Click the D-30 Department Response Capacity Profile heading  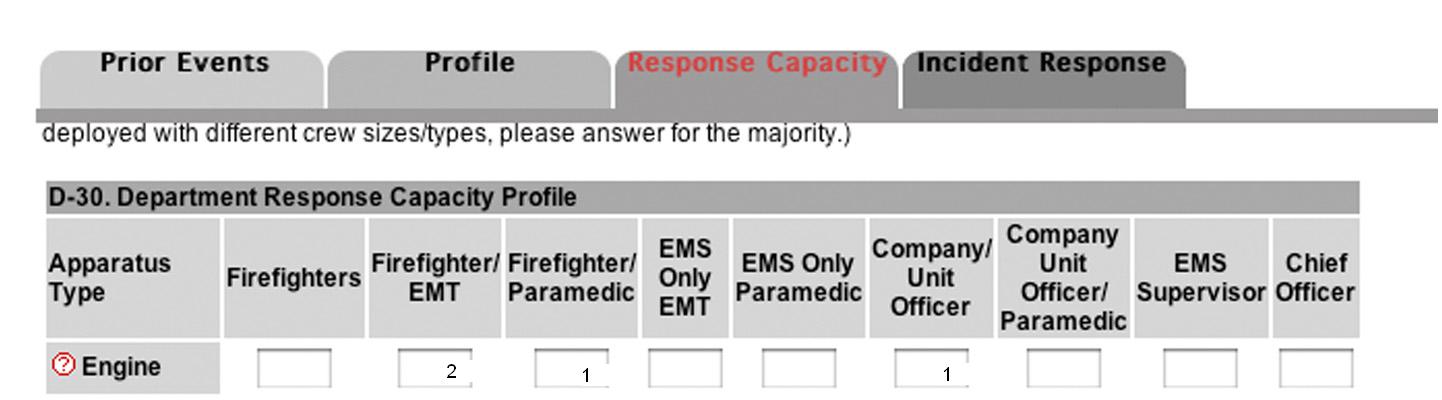(312, 198)
